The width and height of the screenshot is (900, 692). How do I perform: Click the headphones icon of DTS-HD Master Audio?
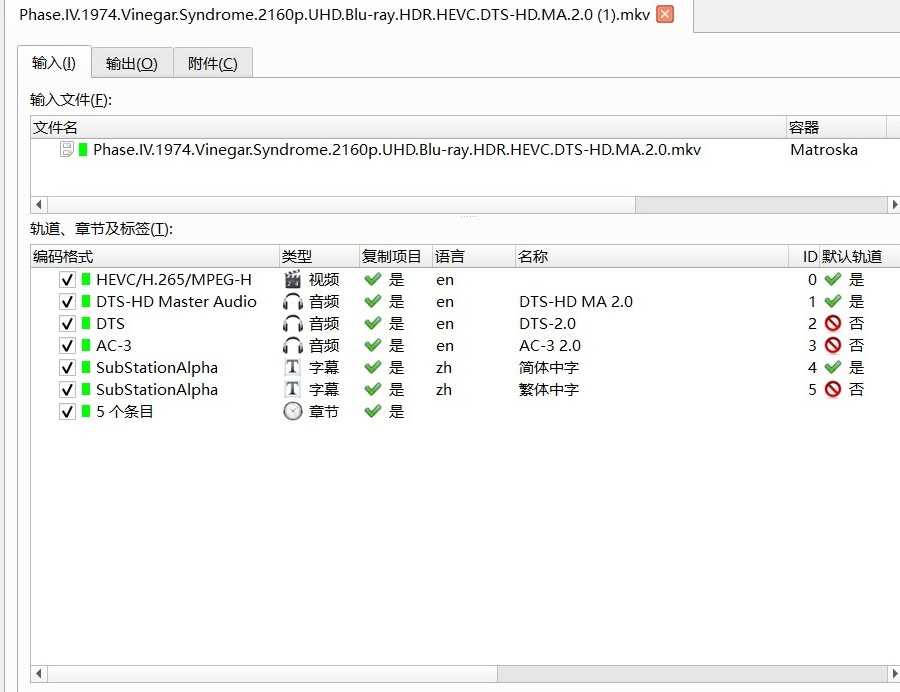click(293, 302)
